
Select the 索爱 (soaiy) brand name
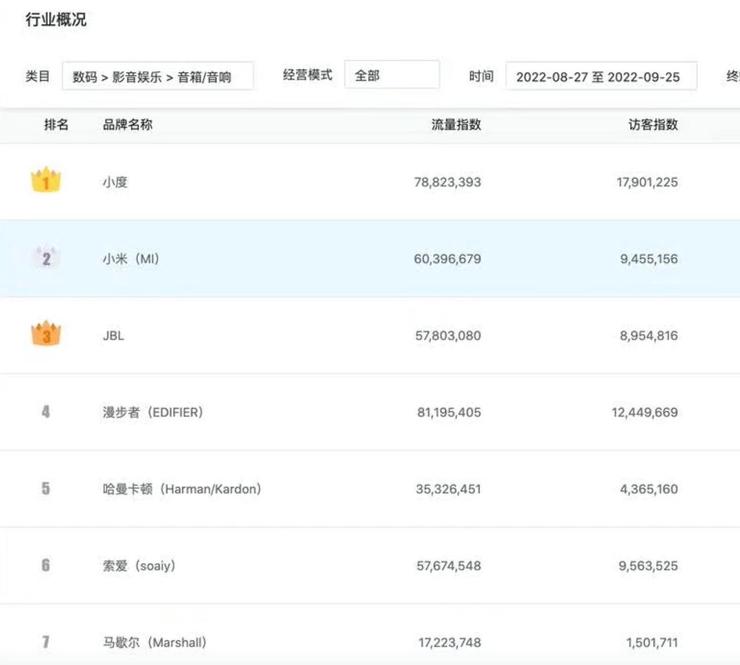coord(139,565)
